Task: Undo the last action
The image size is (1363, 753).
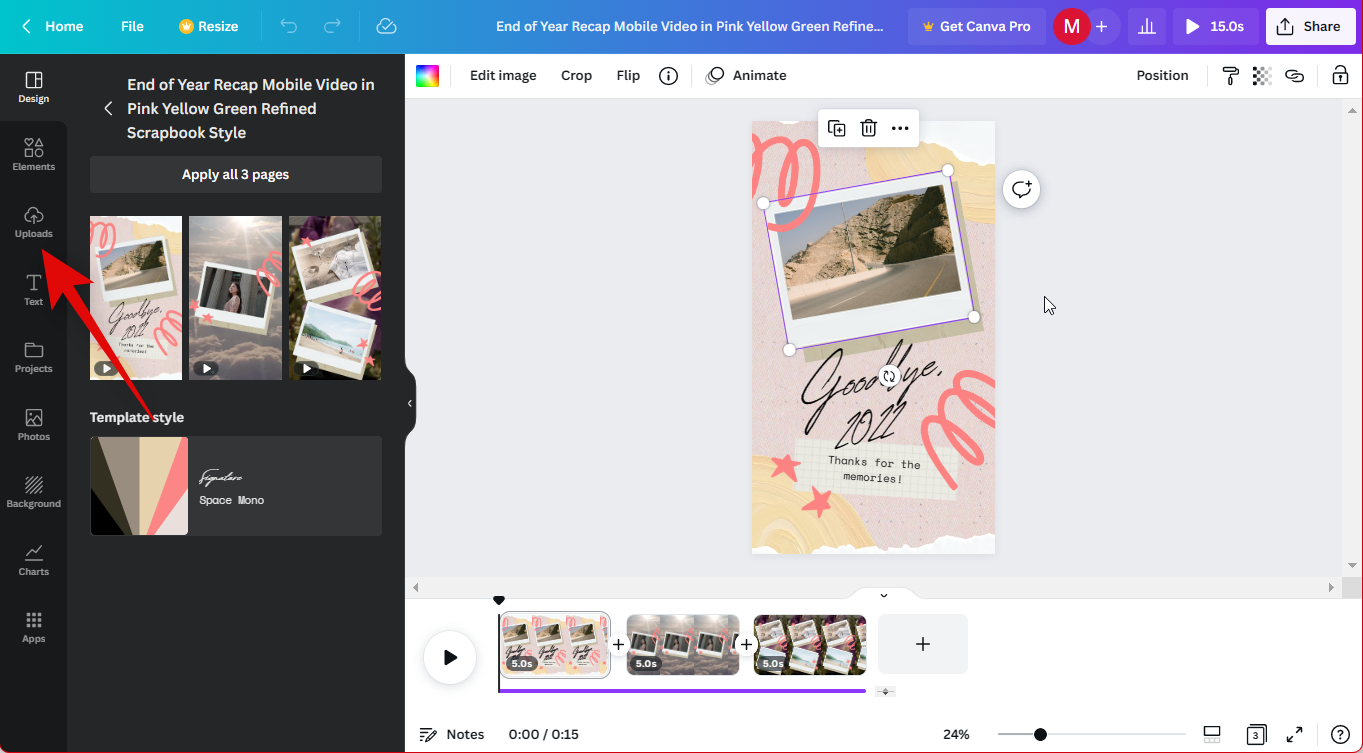Action: 289,27
